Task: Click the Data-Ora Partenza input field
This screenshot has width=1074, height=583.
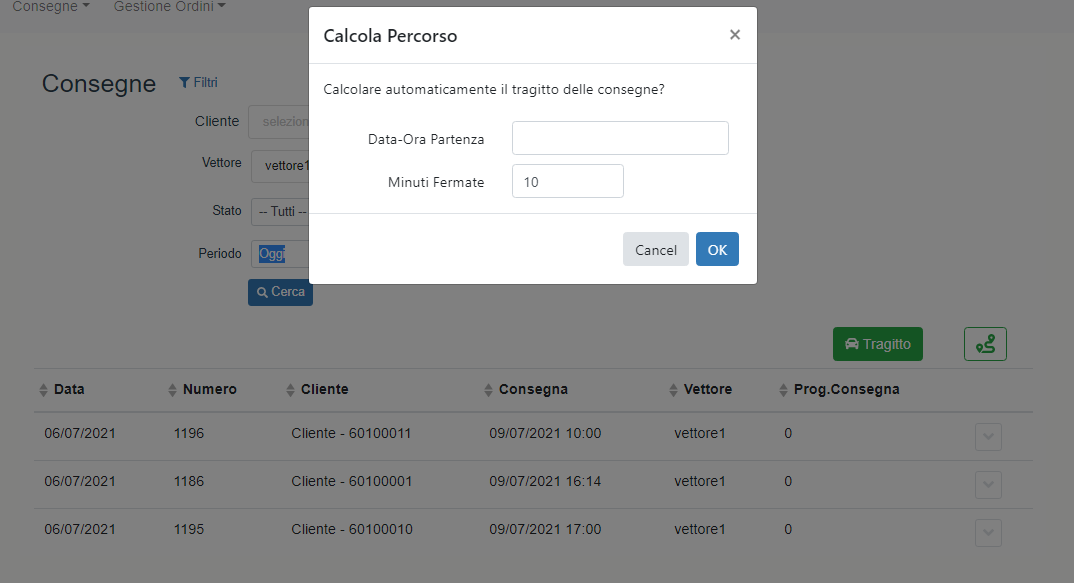Action: (x=620, y=139)
